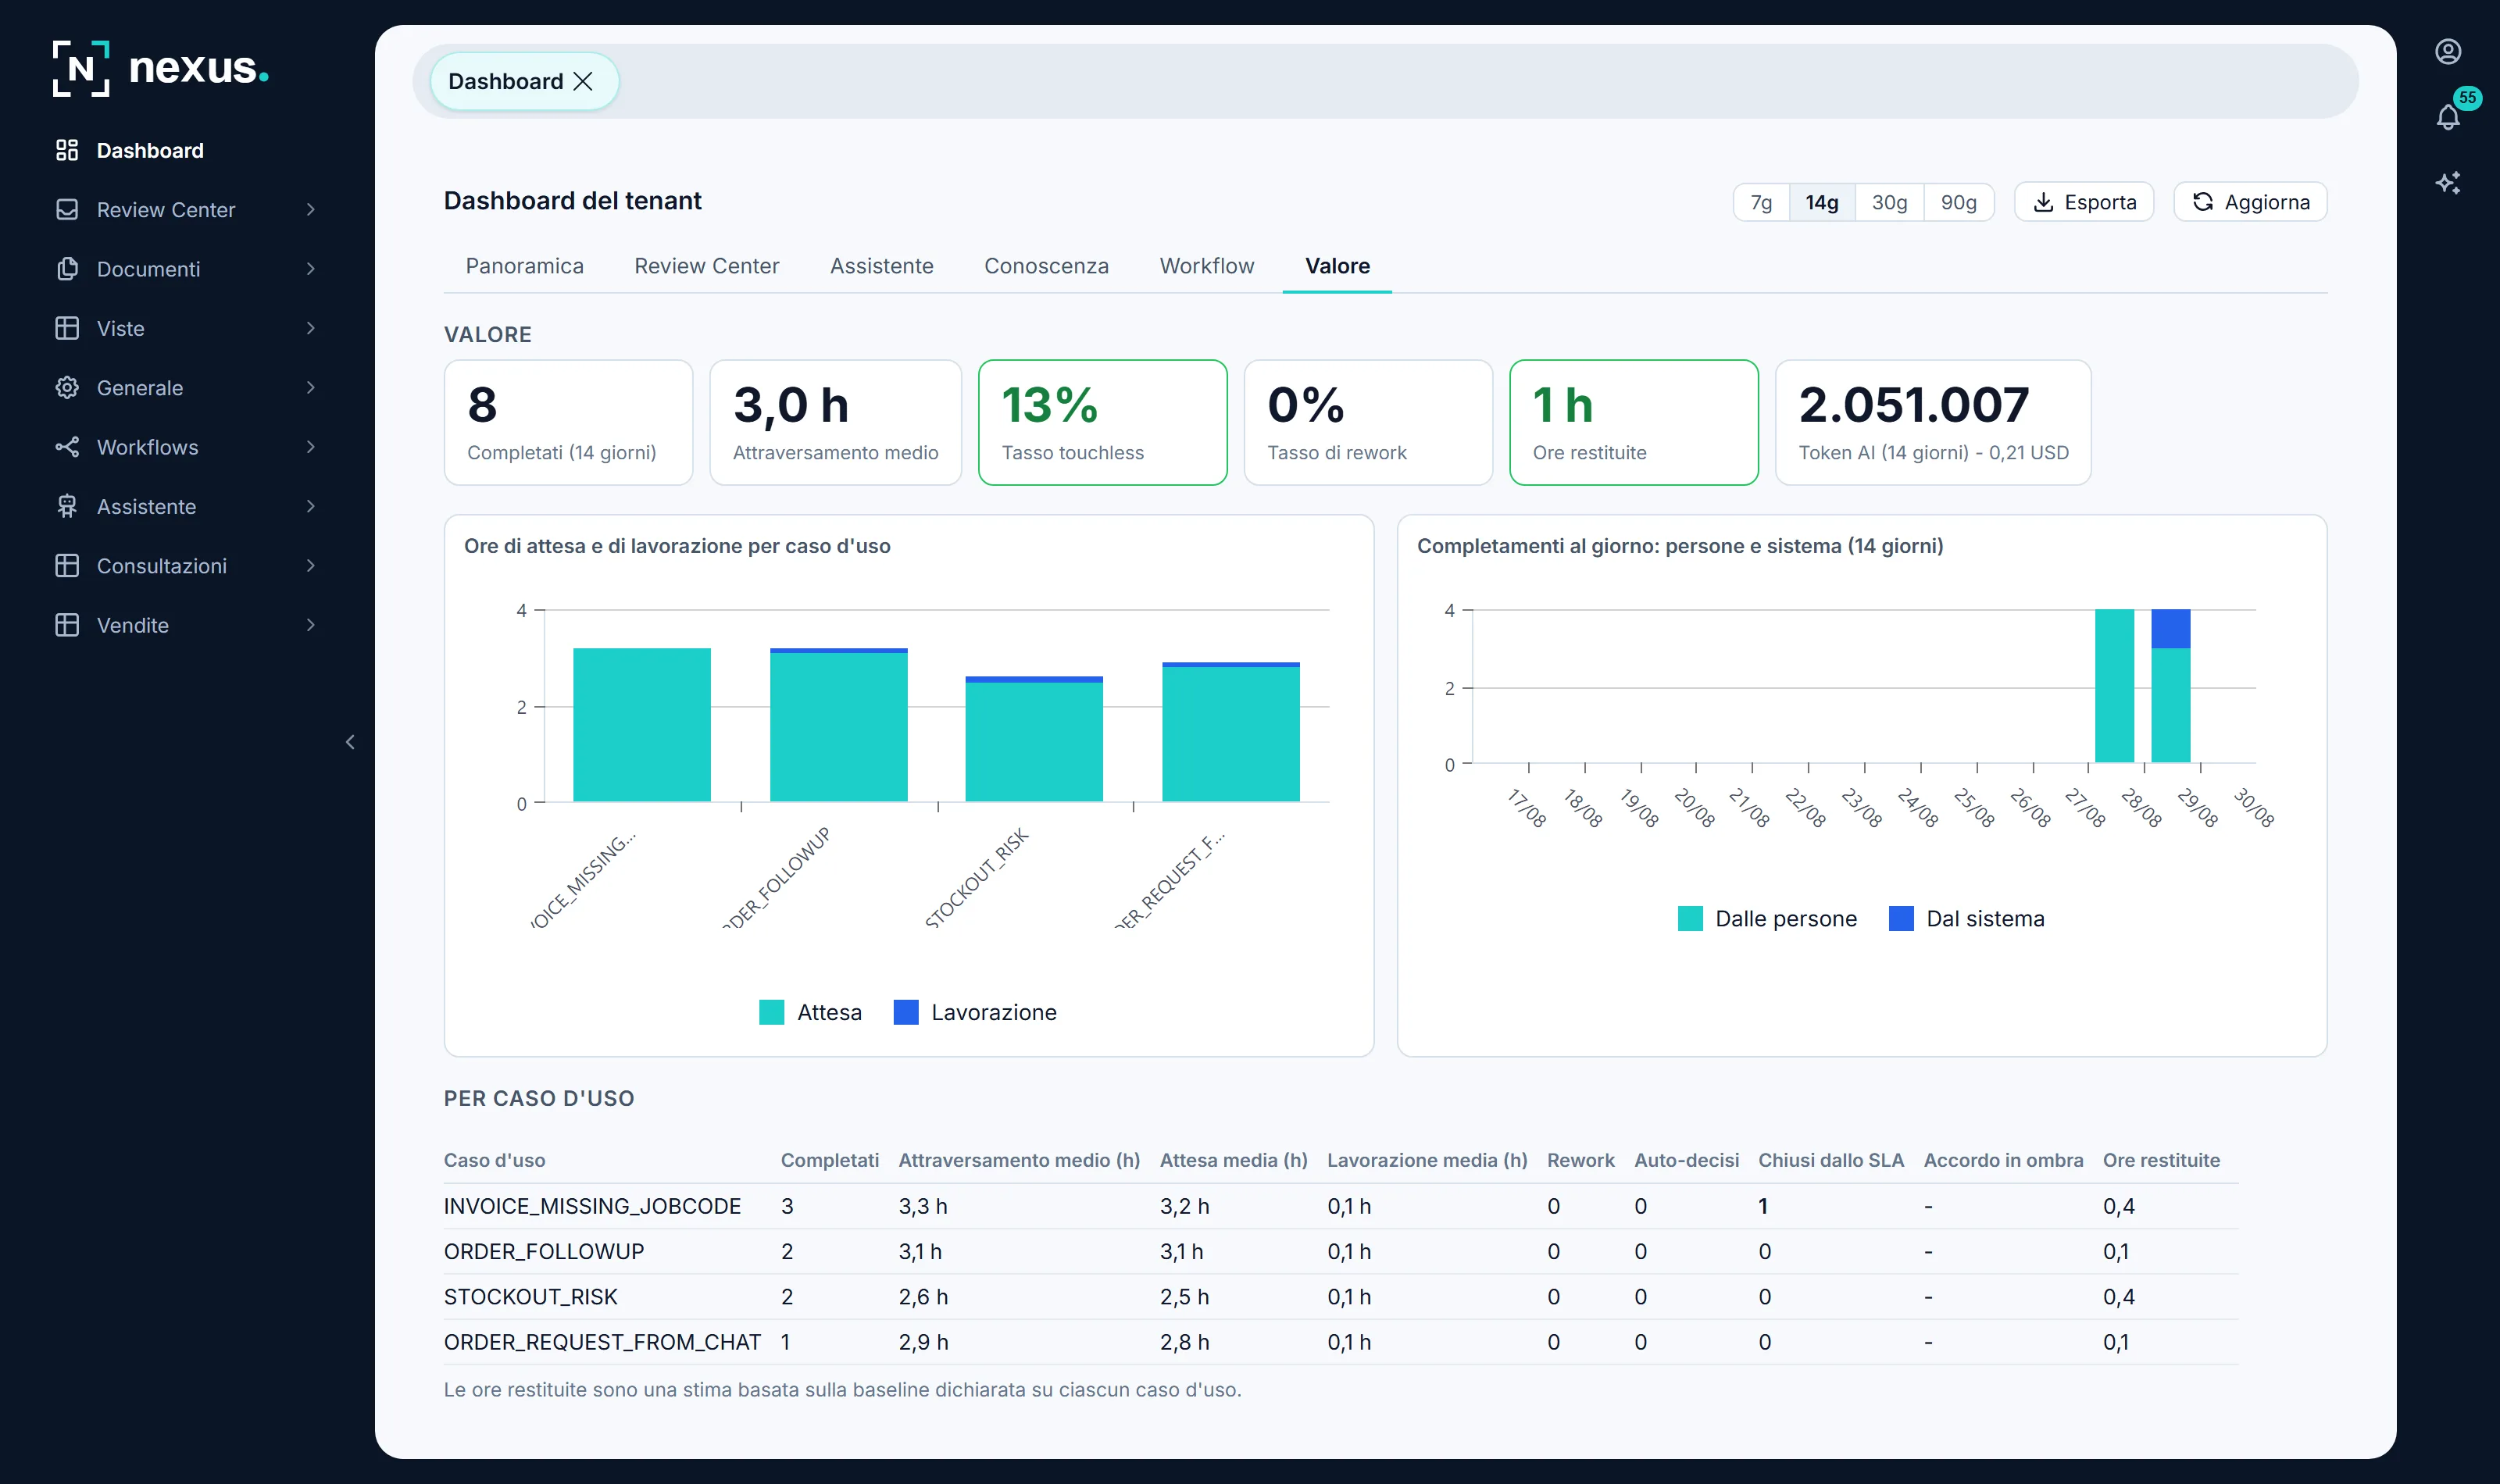
Task: Click the Completati column header
Action: click(830, 1160)
